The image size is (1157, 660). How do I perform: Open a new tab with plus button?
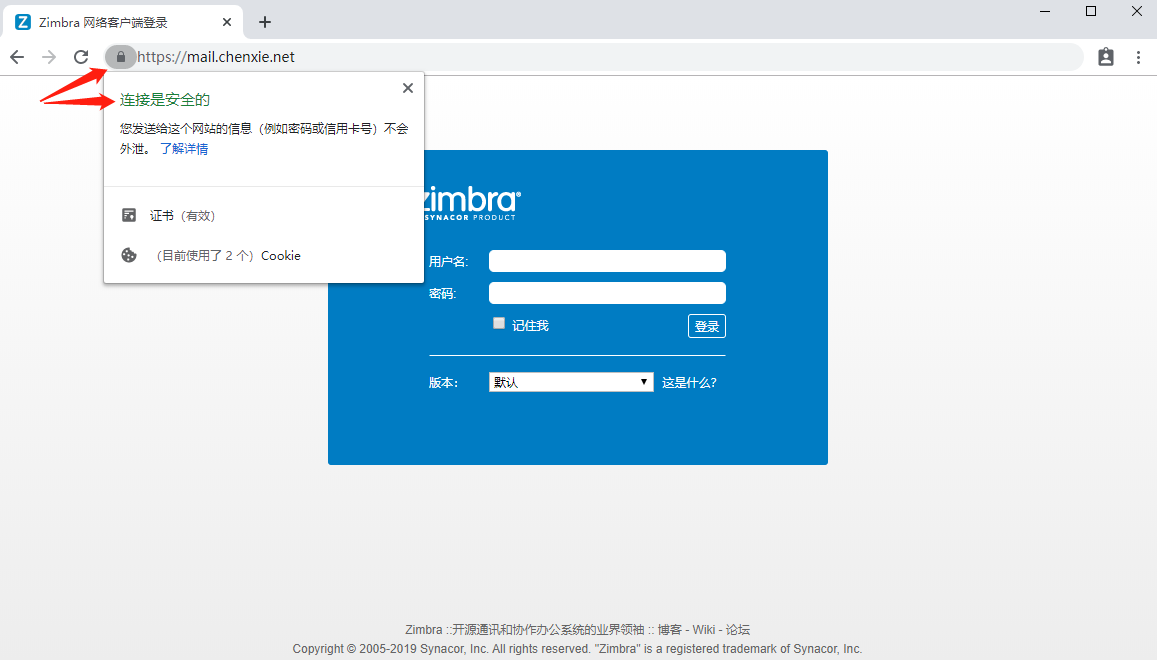click(265, 22)
